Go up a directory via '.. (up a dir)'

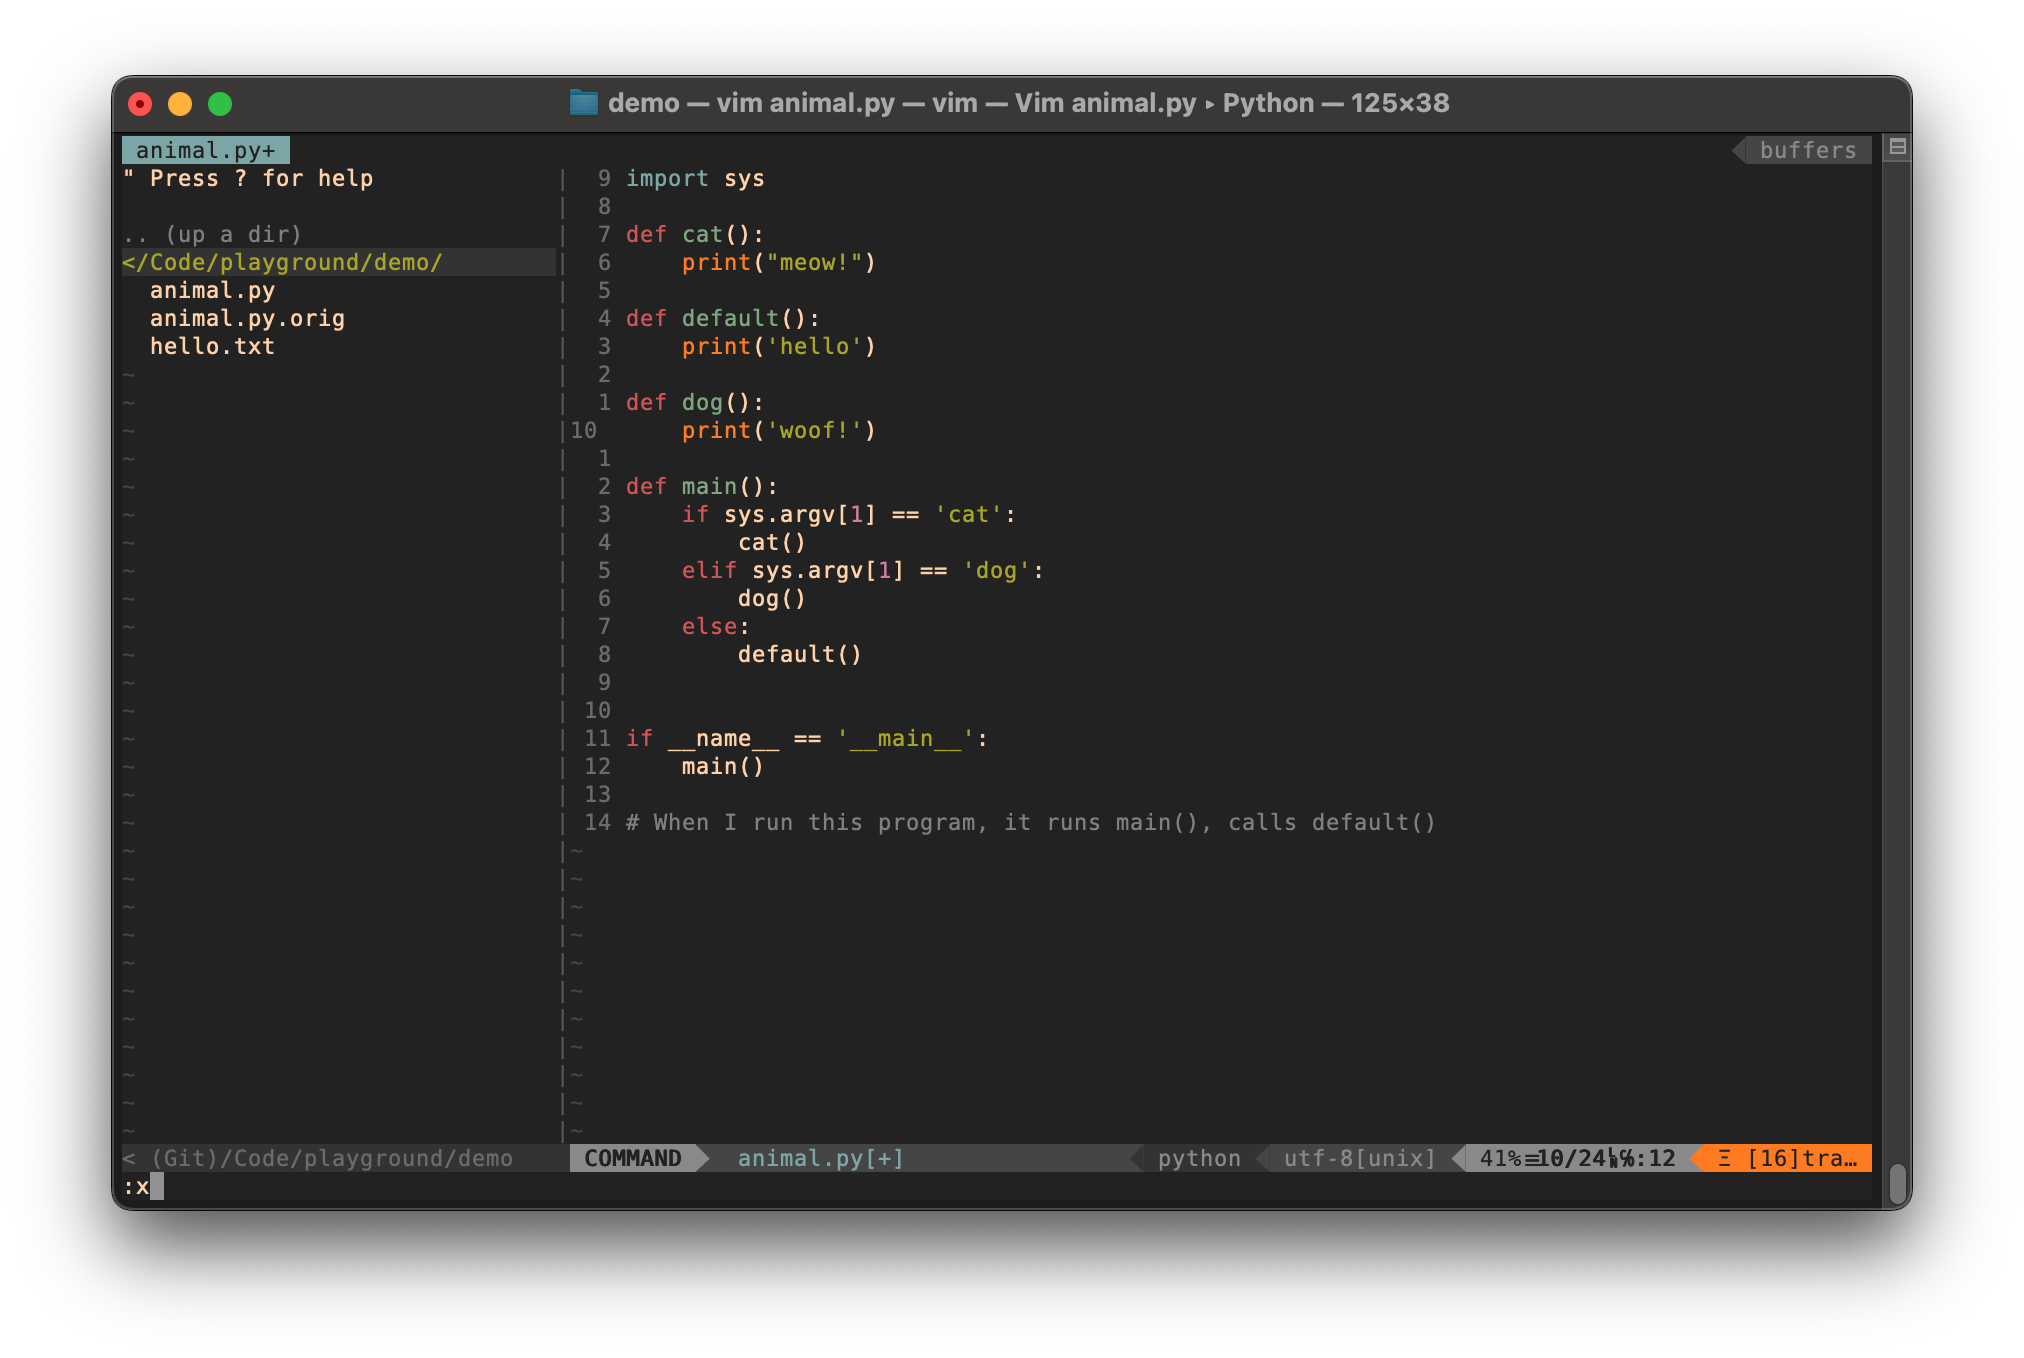(x=211, y=234)
